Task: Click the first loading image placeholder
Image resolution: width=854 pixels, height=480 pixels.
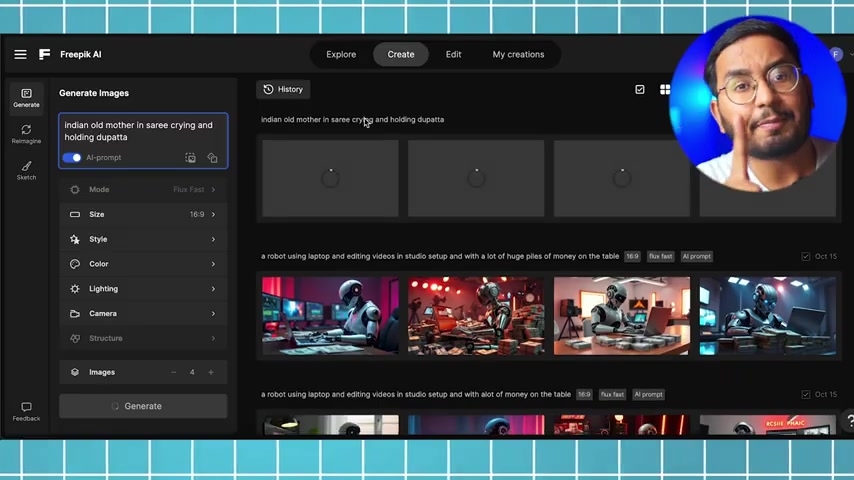Action: point(330,178)
